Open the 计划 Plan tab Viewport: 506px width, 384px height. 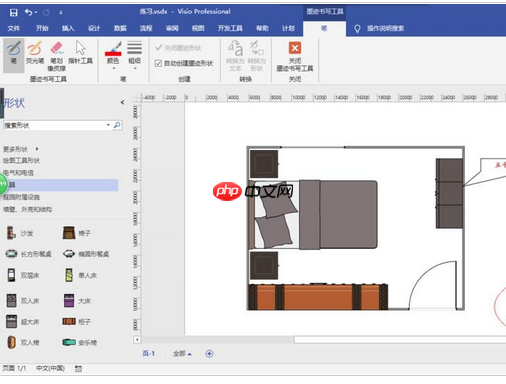point(288,28)
